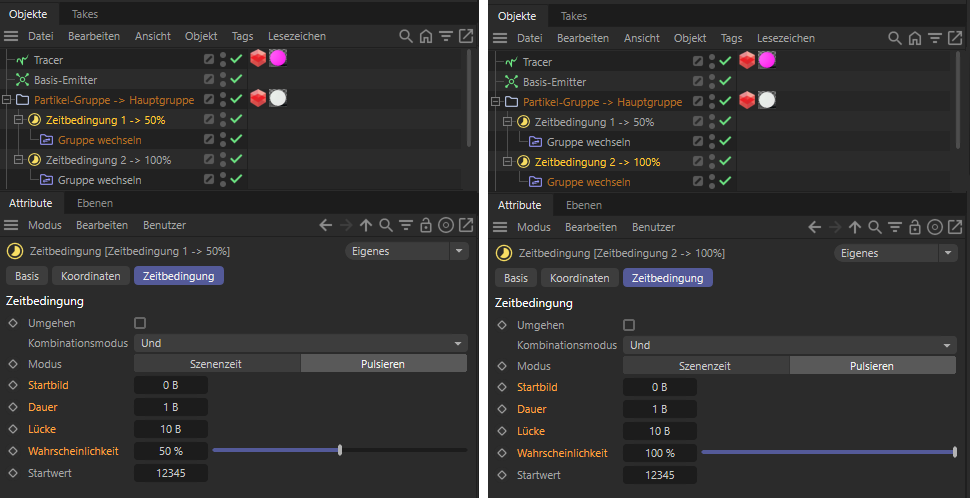Open the Datei menu in the left panel
This screenshot has width=970, height=498.
coord(41,36)
